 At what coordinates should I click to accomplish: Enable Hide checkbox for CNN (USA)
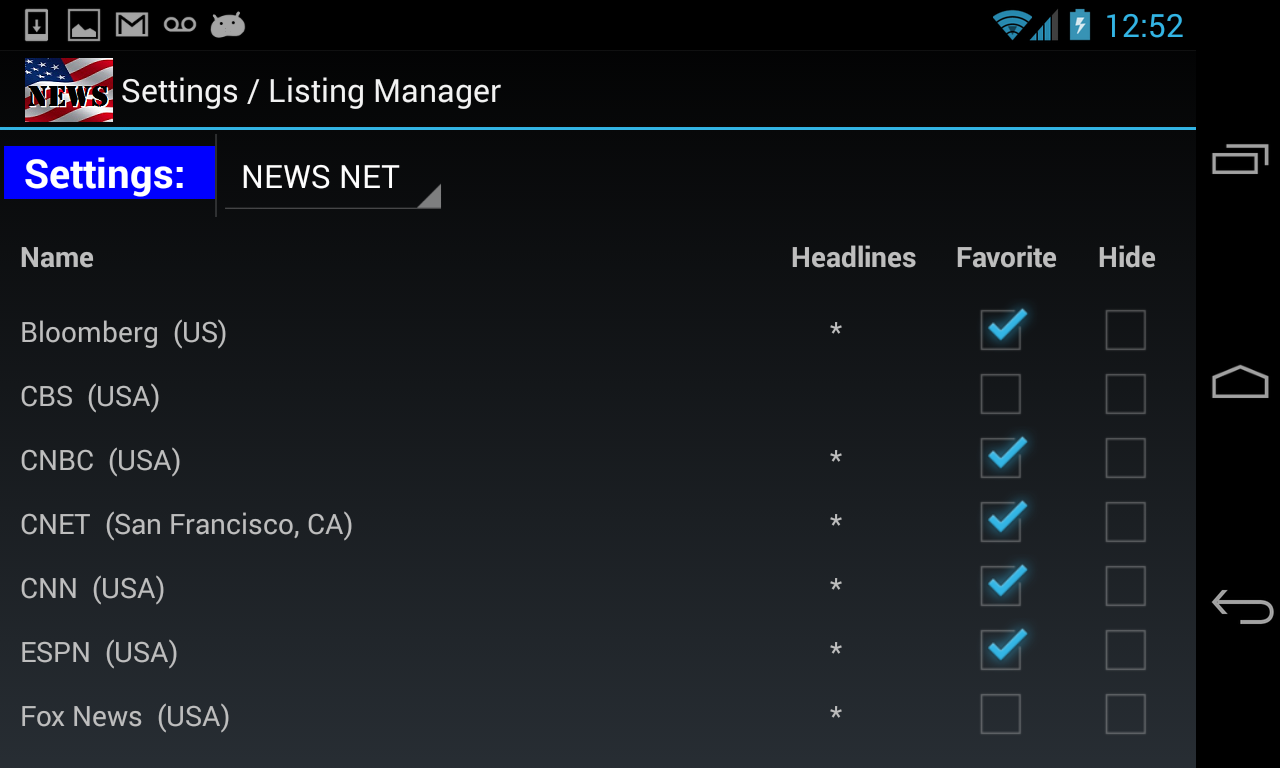click(x=1125, y=586)
